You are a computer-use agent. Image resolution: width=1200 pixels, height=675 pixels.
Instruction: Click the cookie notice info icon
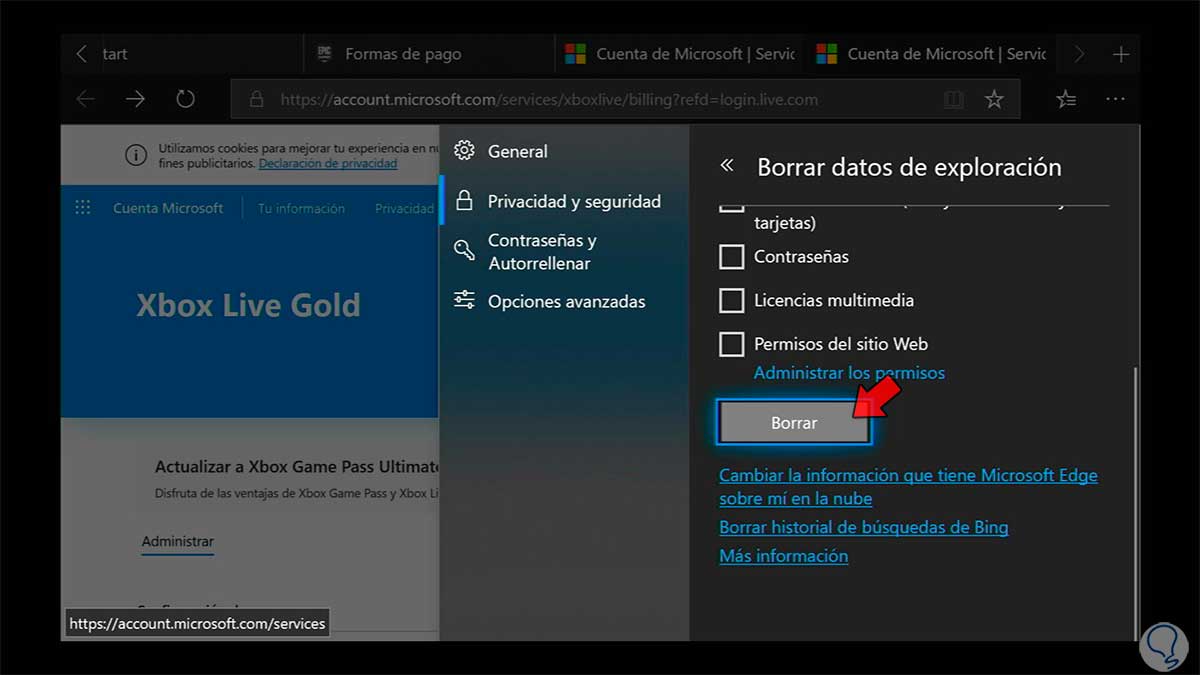coord(136,155)
